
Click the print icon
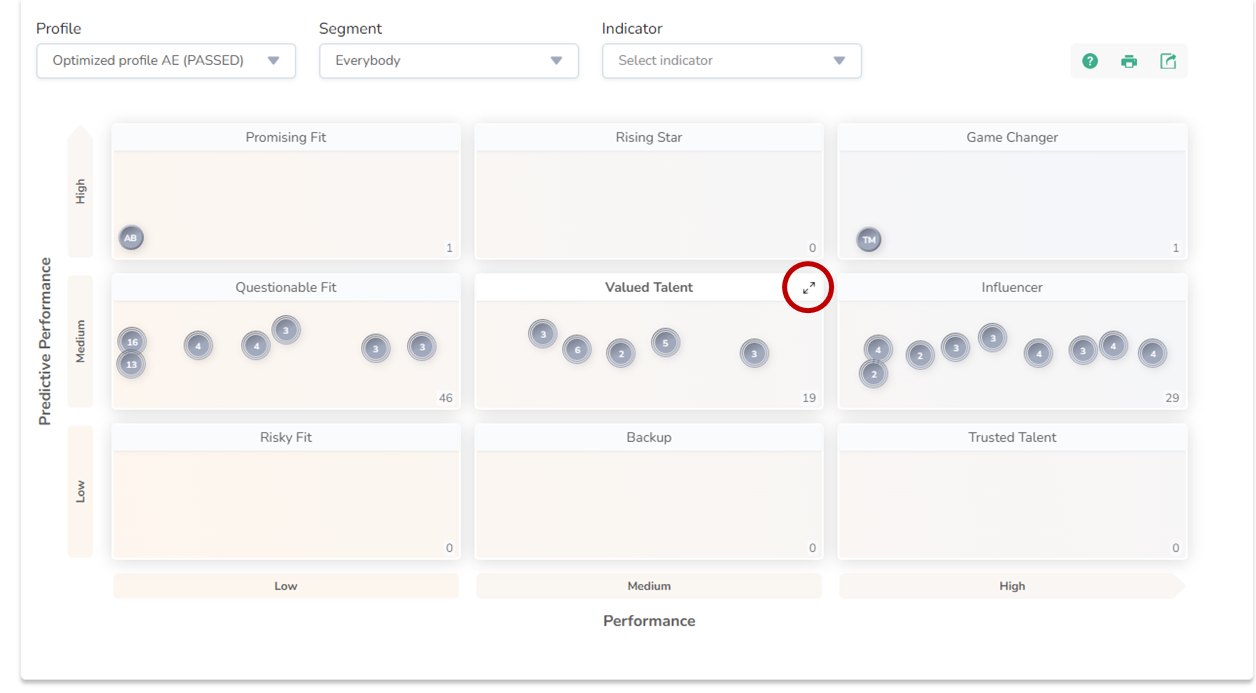tap(1129, 61)
